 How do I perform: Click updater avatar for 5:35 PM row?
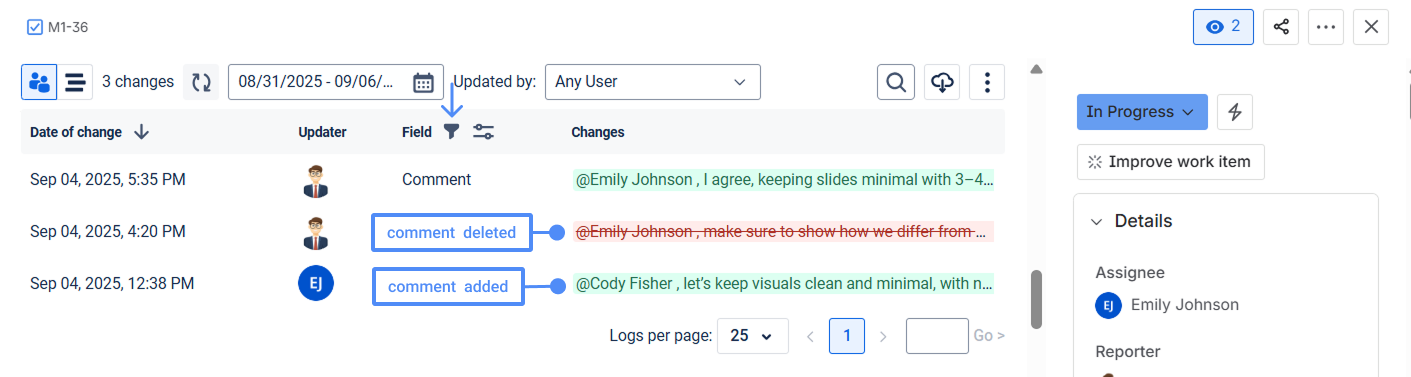(x=316, y=180)
